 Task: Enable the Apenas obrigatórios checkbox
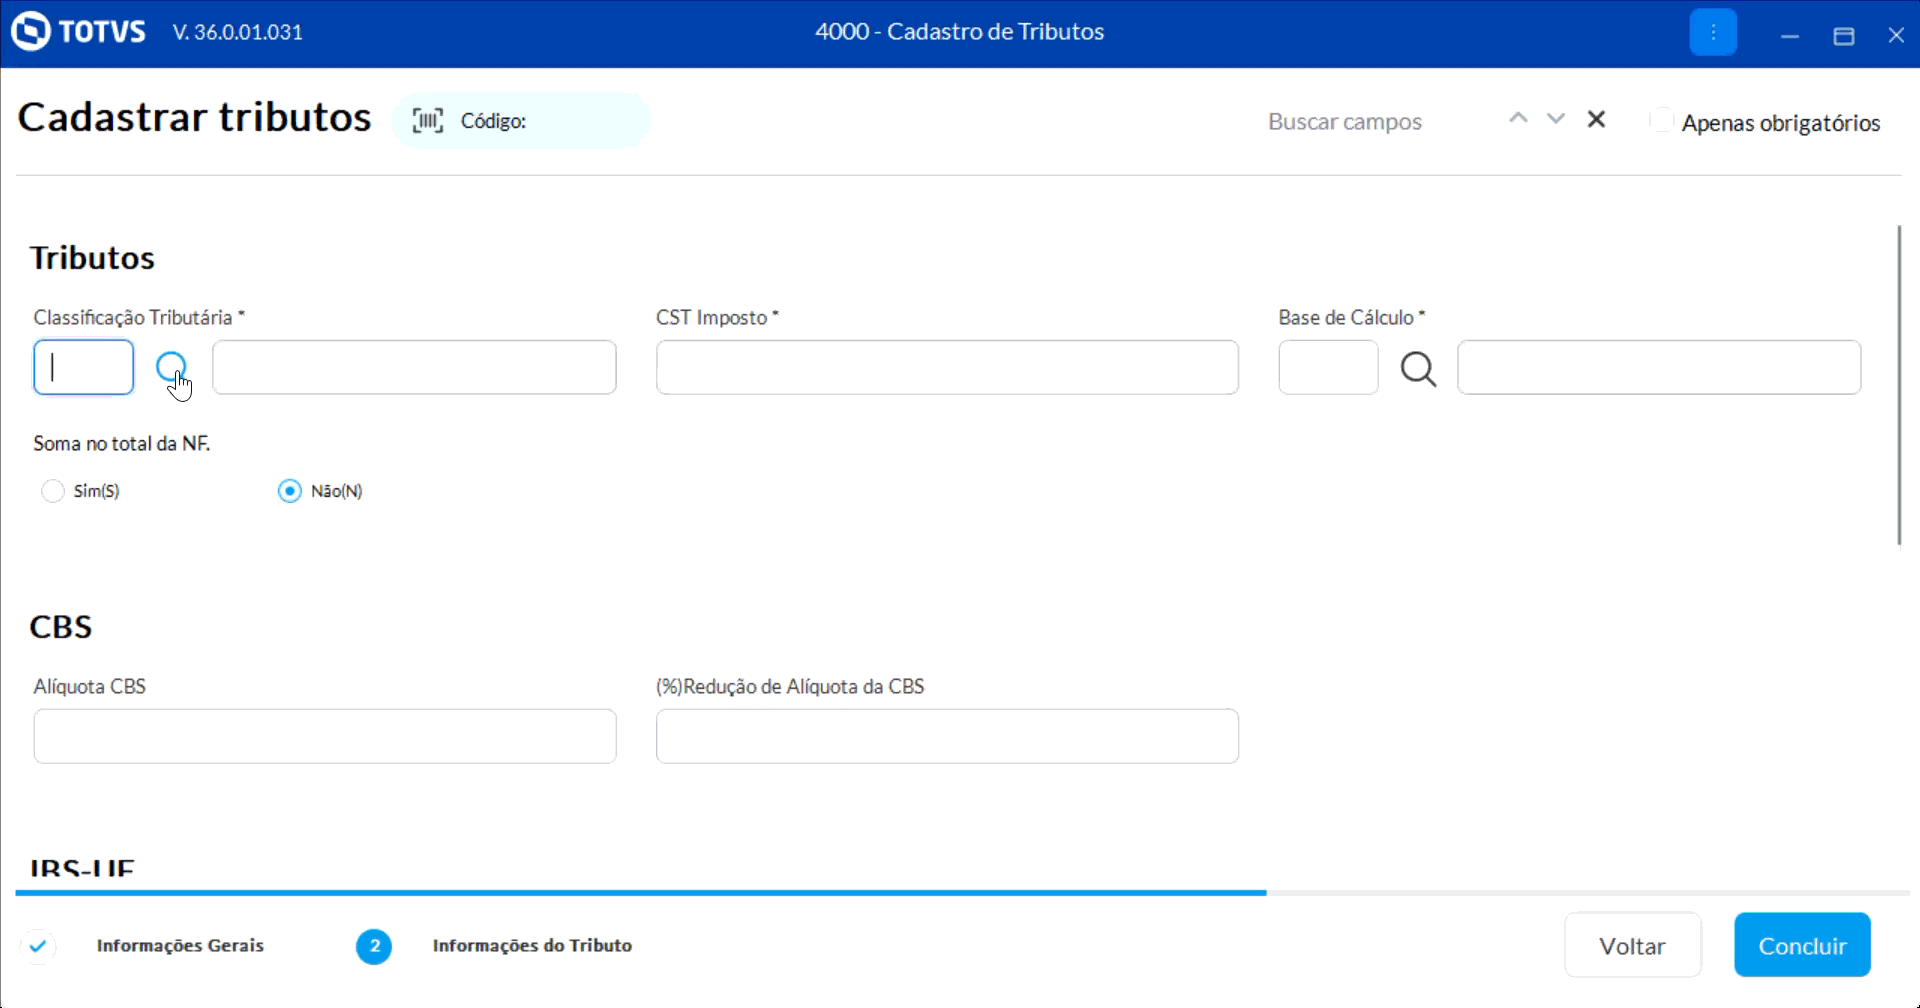(x=1661, y=121)
